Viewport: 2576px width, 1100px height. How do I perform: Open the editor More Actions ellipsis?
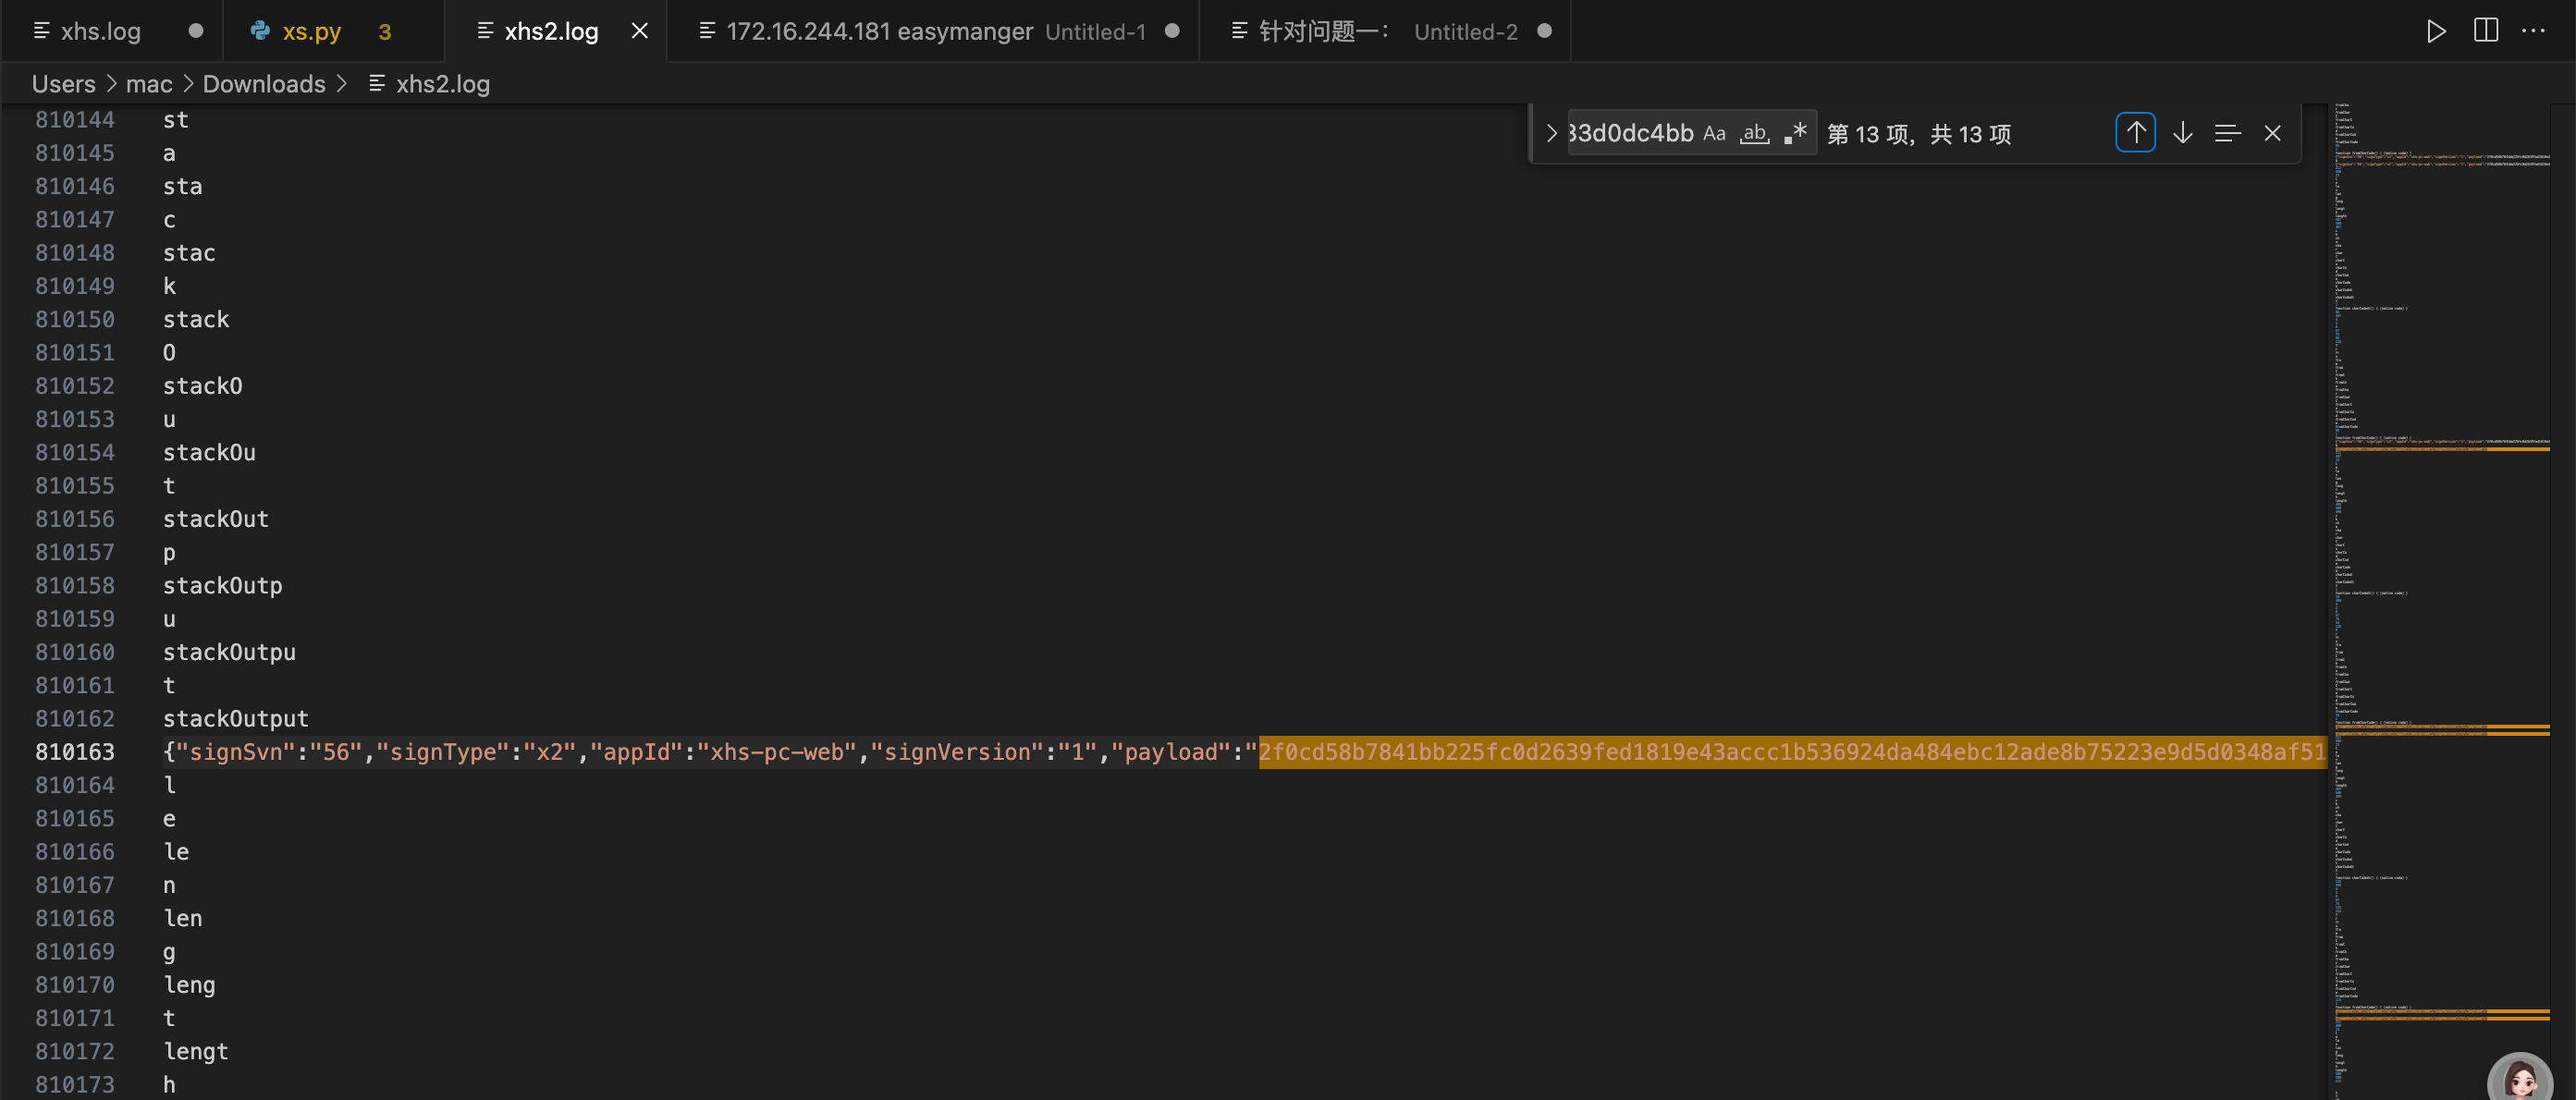pyautogui.click(x=2533, y=31)
